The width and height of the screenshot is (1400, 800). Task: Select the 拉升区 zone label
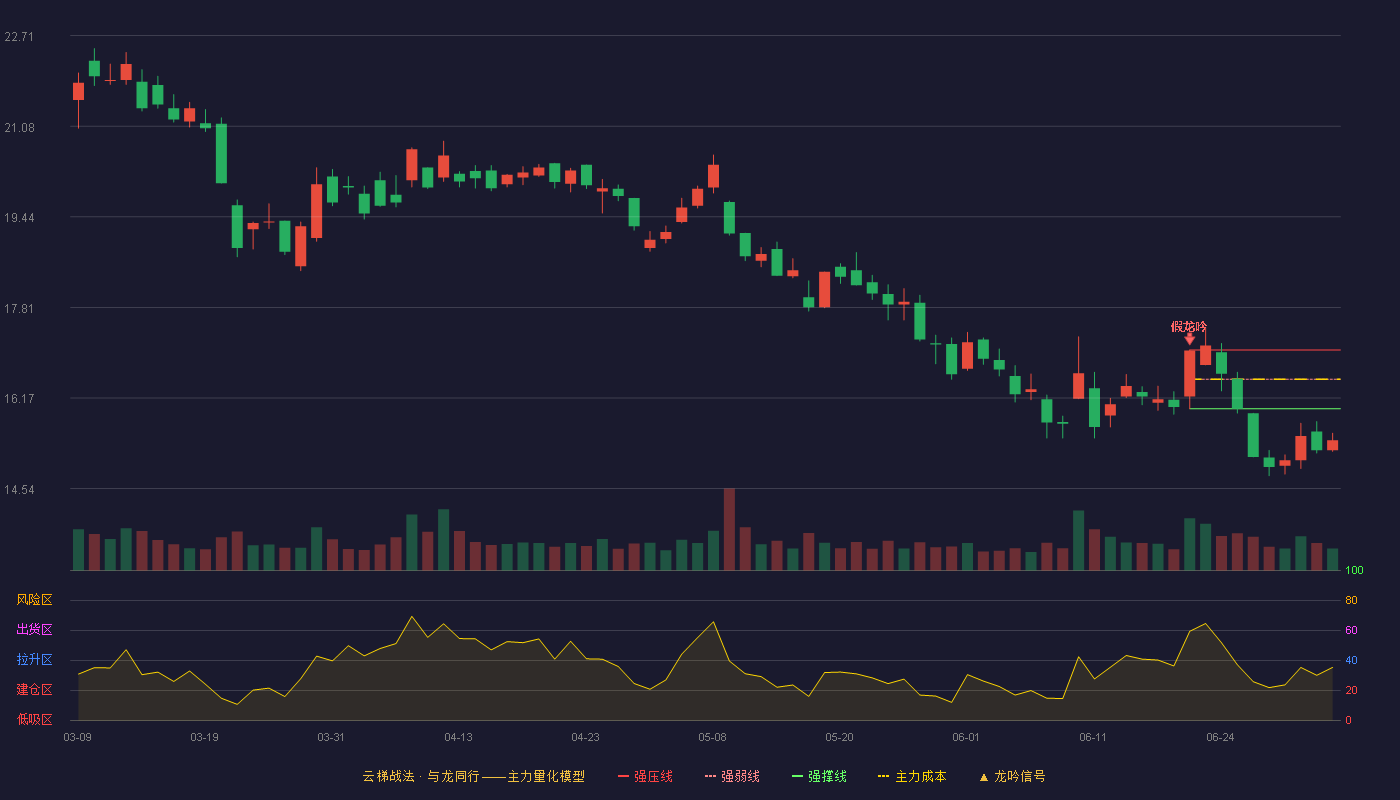point(34,660)
